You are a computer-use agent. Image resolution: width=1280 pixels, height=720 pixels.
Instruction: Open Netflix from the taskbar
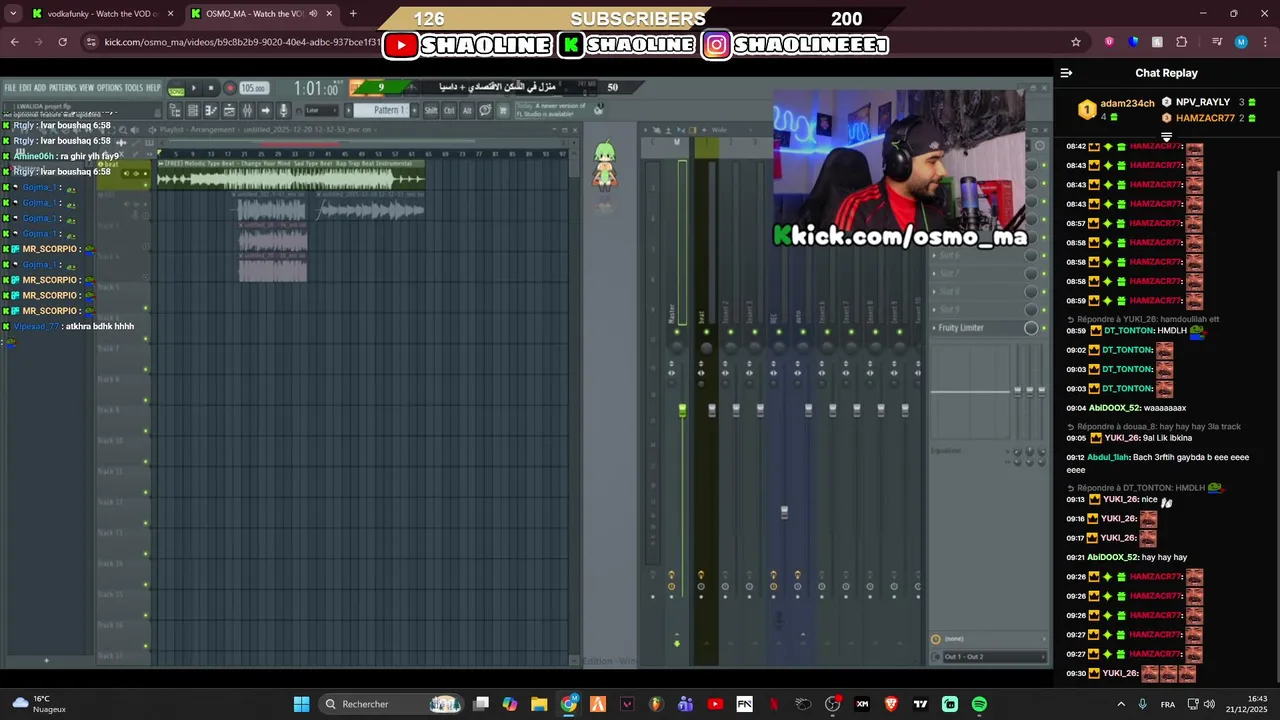774,704
